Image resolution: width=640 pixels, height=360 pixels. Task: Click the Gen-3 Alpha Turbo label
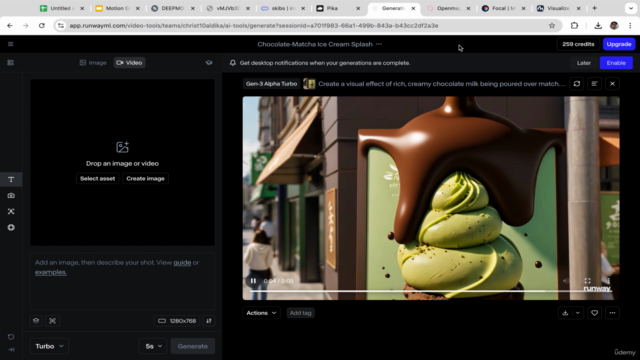click(271, 84)
